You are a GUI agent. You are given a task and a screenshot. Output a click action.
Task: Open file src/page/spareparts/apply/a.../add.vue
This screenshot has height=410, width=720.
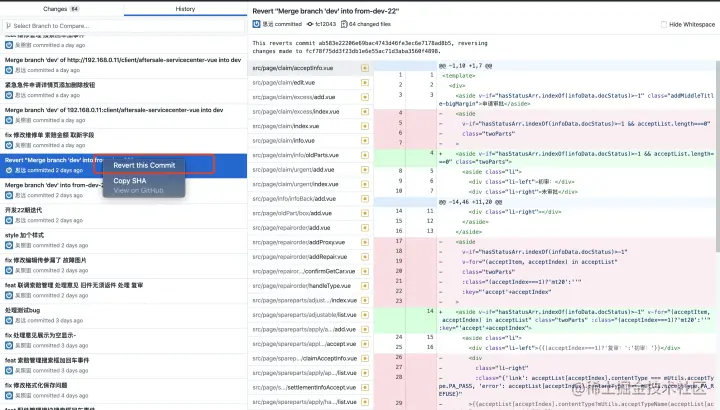coord(304,330)
